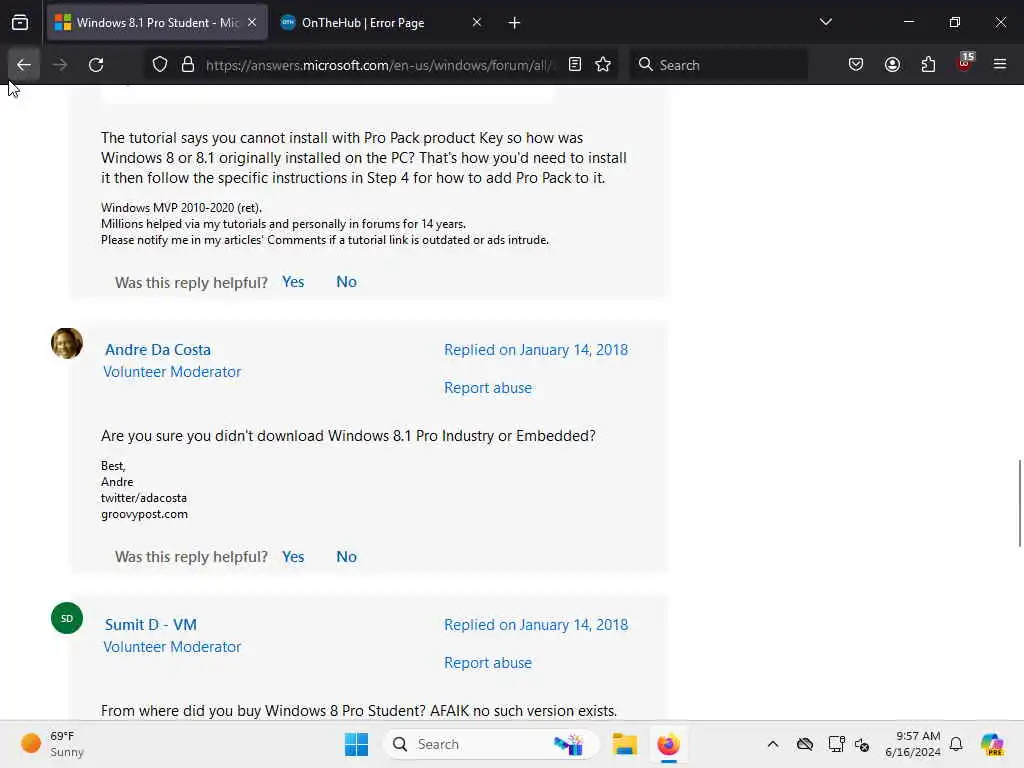Click Yes on Andre Da Costa reply
Image resolution: width=1024 pixels, height=768 pixels.
tap(293, 556)
